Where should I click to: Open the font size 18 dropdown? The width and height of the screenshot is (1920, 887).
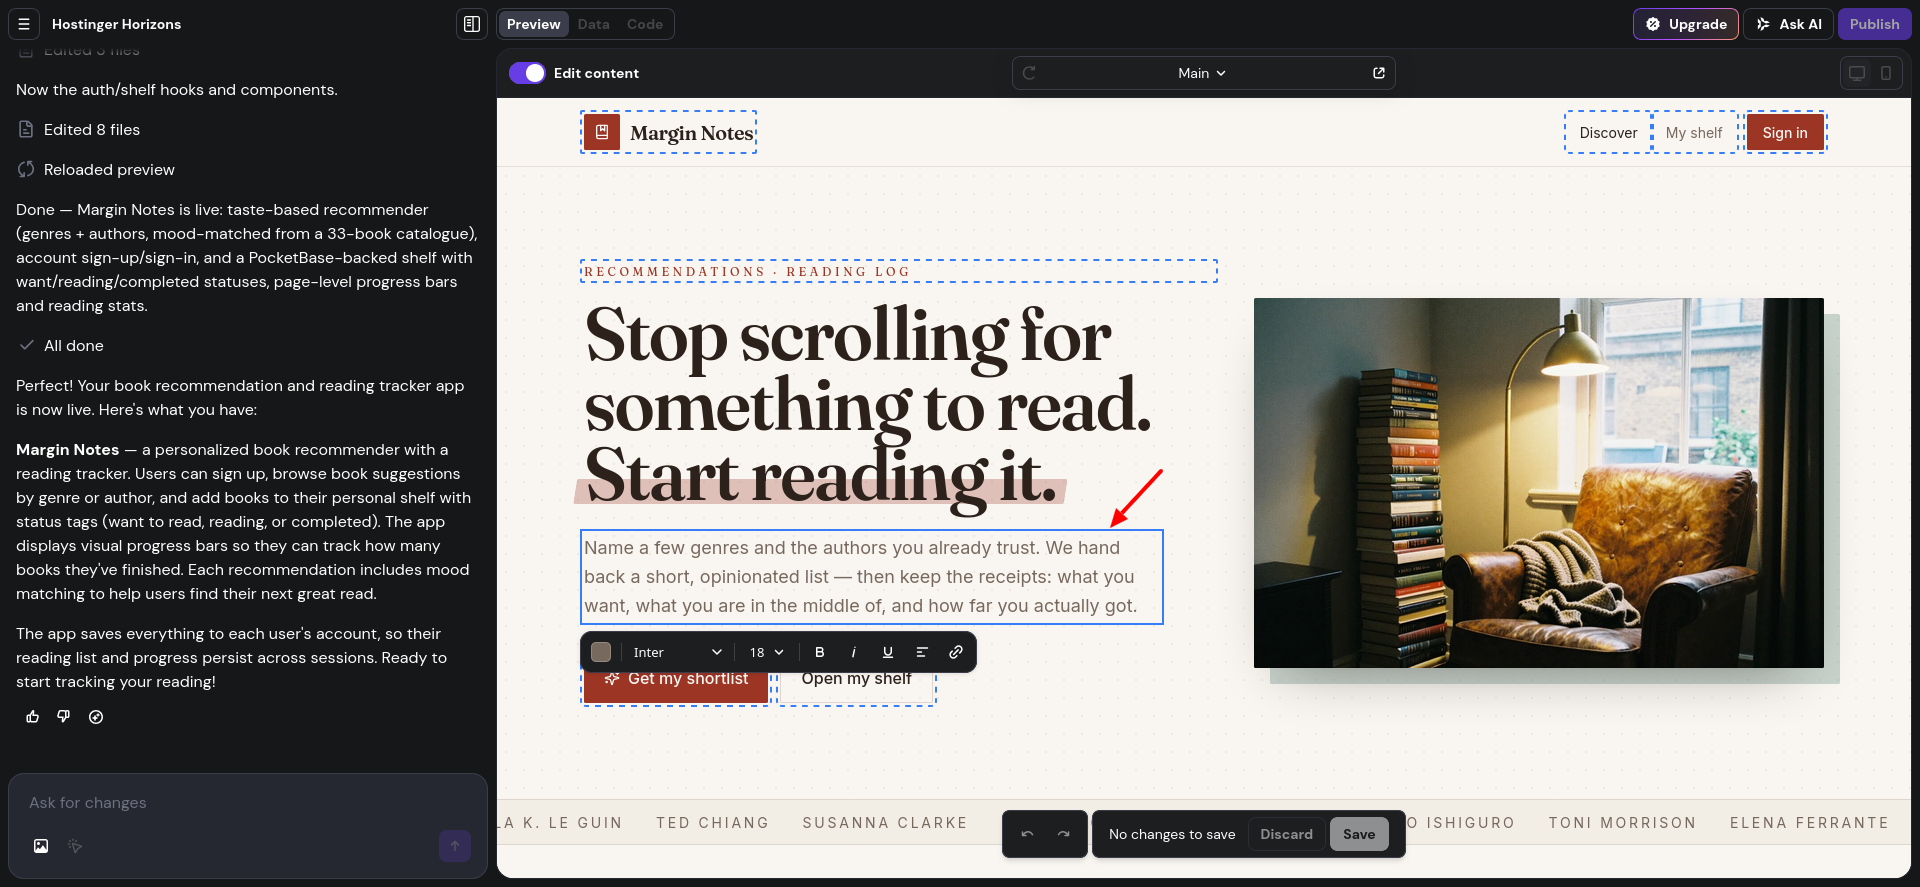point(767,652)
